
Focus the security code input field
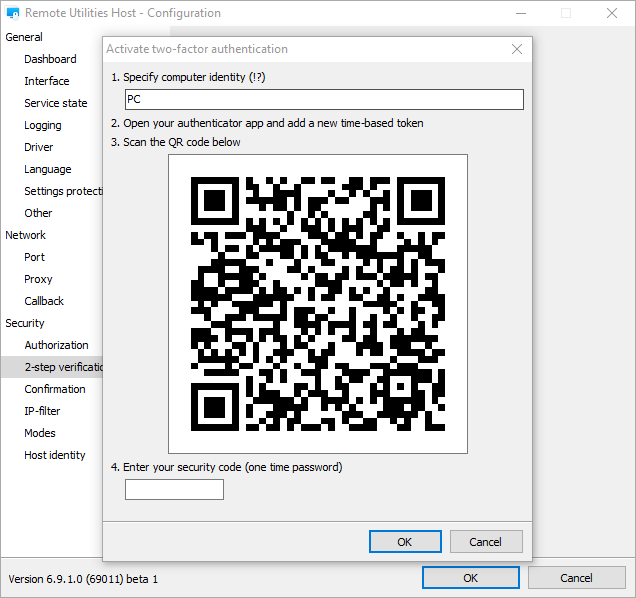click(174, 489)
